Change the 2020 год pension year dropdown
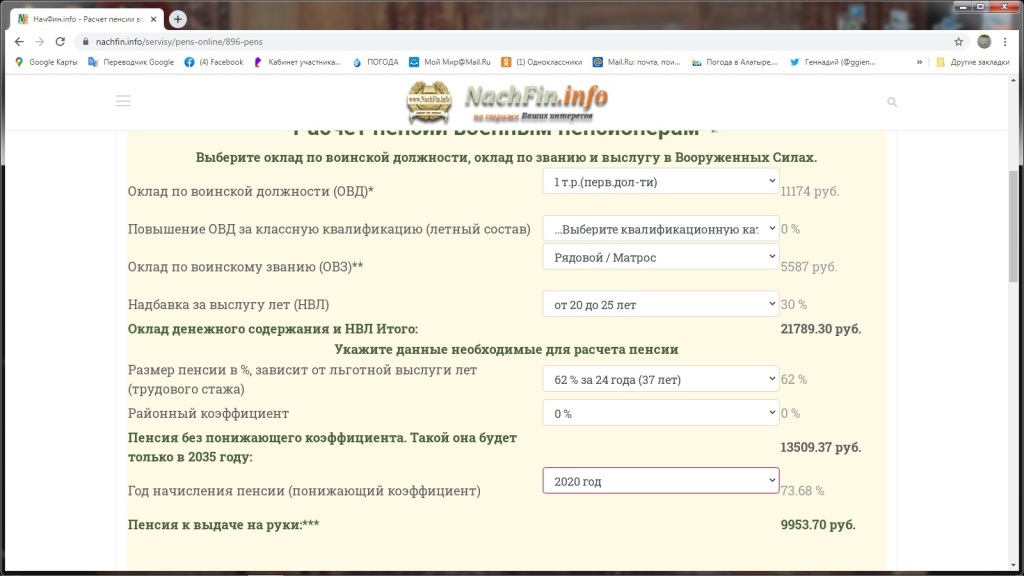 click(660, 481)
